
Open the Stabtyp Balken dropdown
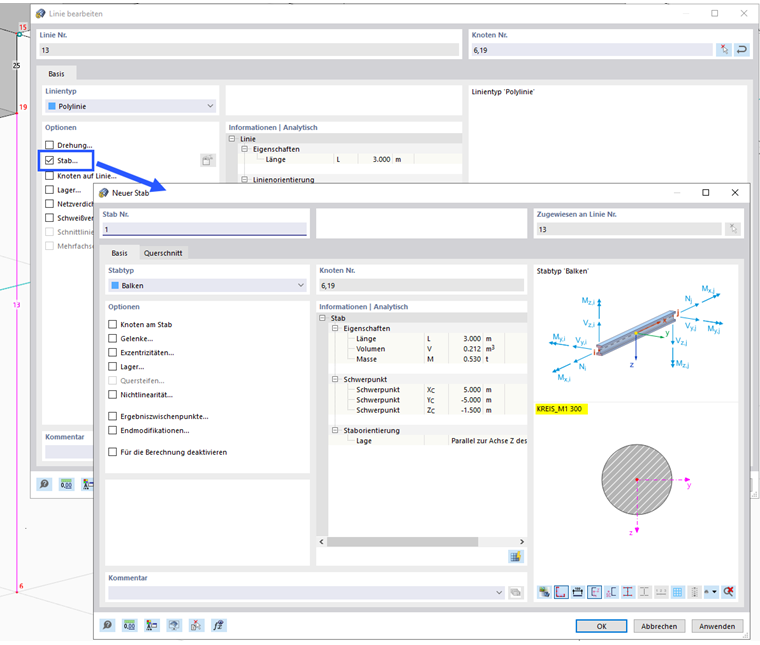207,285
